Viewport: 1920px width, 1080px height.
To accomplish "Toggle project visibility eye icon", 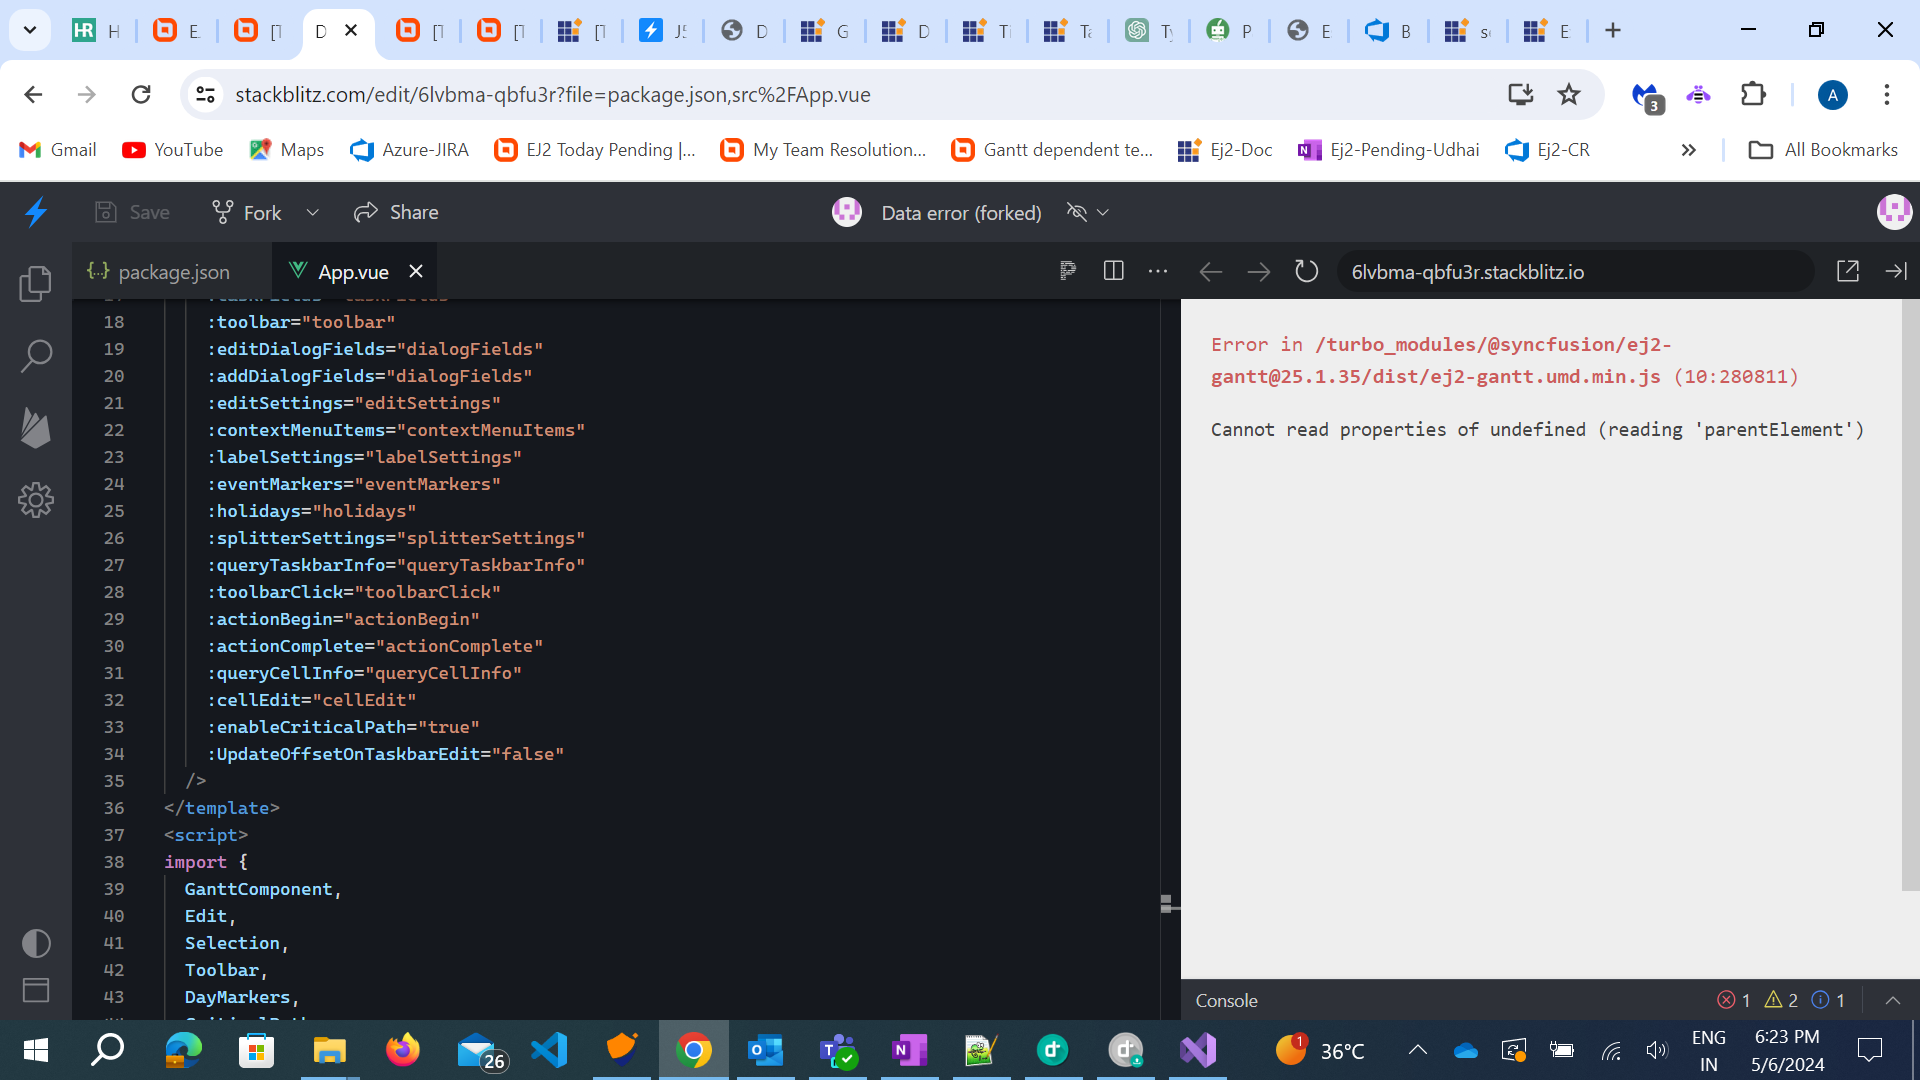I will [1076, 212].
